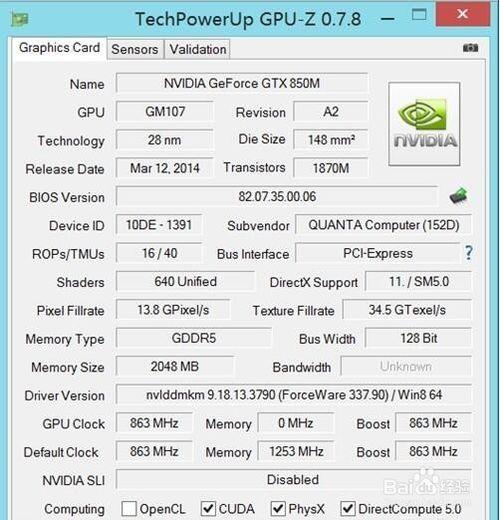Click the Revision field showing A2
This screenshot has width=500, height=520.
[x=331, y=112]
